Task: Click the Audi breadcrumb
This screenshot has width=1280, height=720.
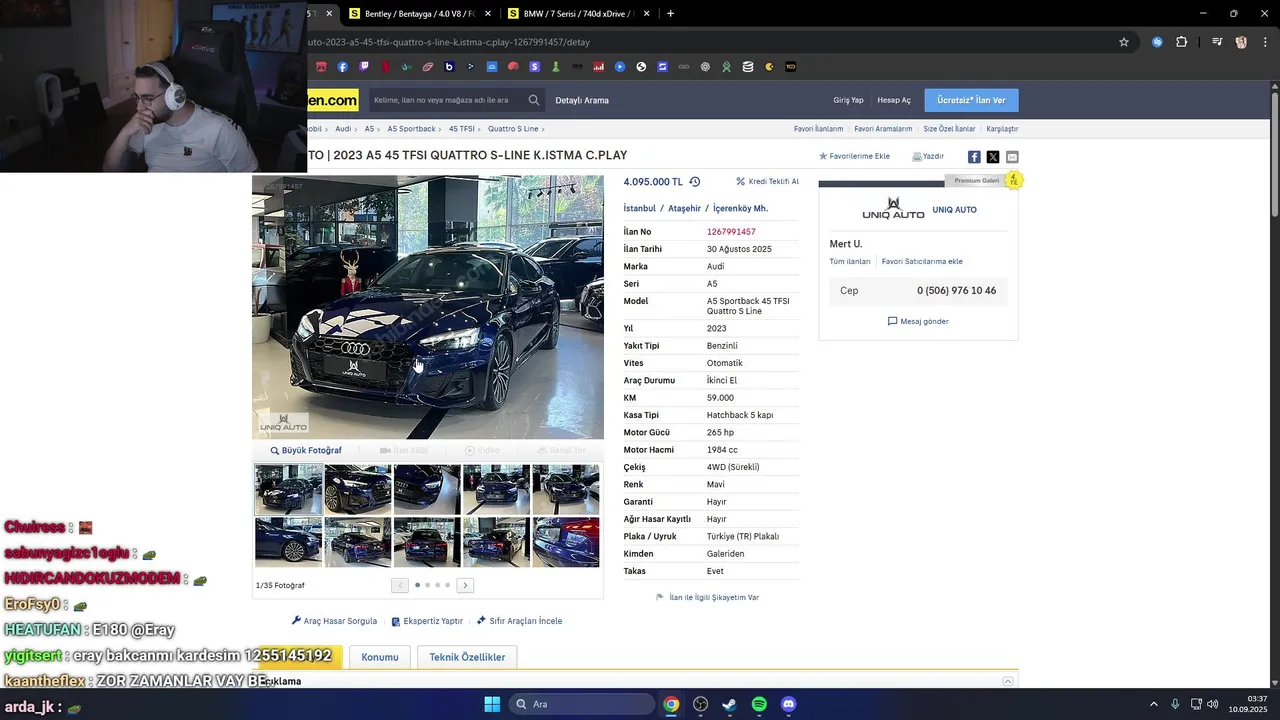Action: [343, 129]
